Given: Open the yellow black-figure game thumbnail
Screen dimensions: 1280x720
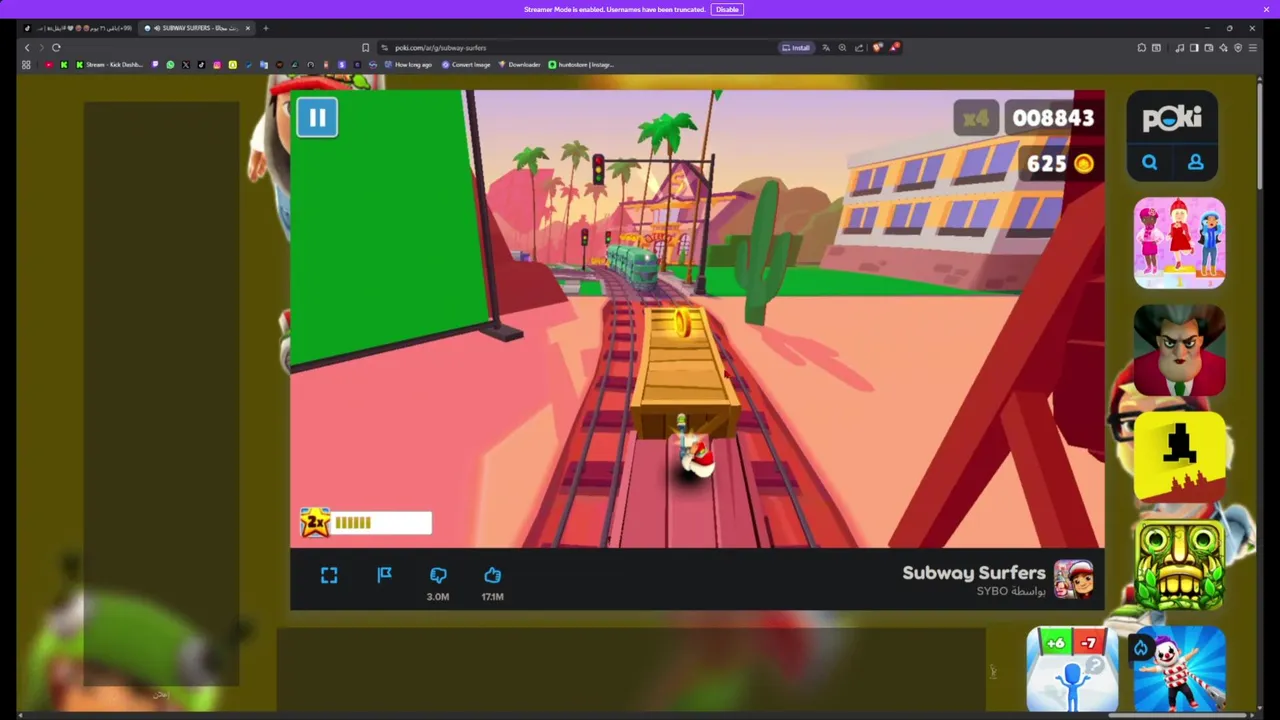Looking at the screenshot, I should 1180,457.
